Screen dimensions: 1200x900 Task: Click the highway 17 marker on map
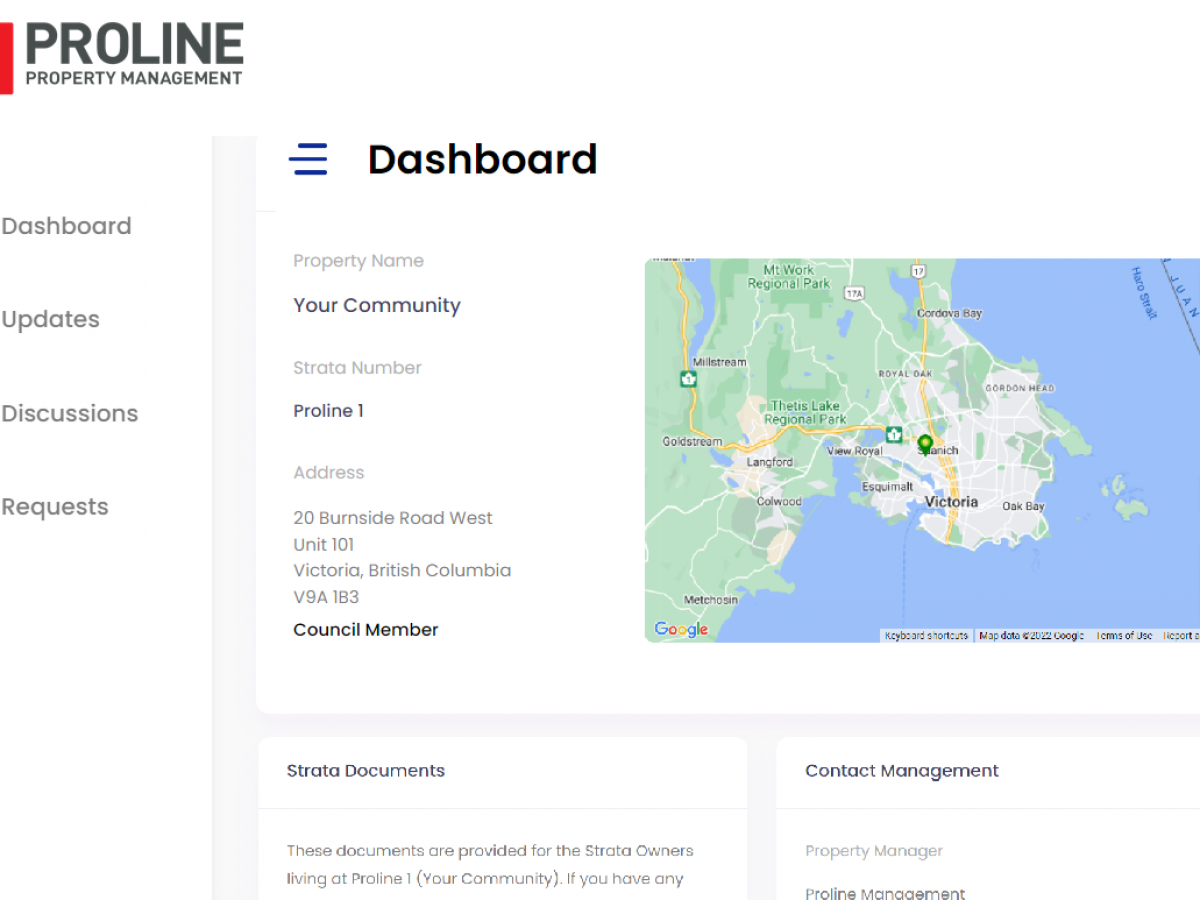[x=919, y=271]
